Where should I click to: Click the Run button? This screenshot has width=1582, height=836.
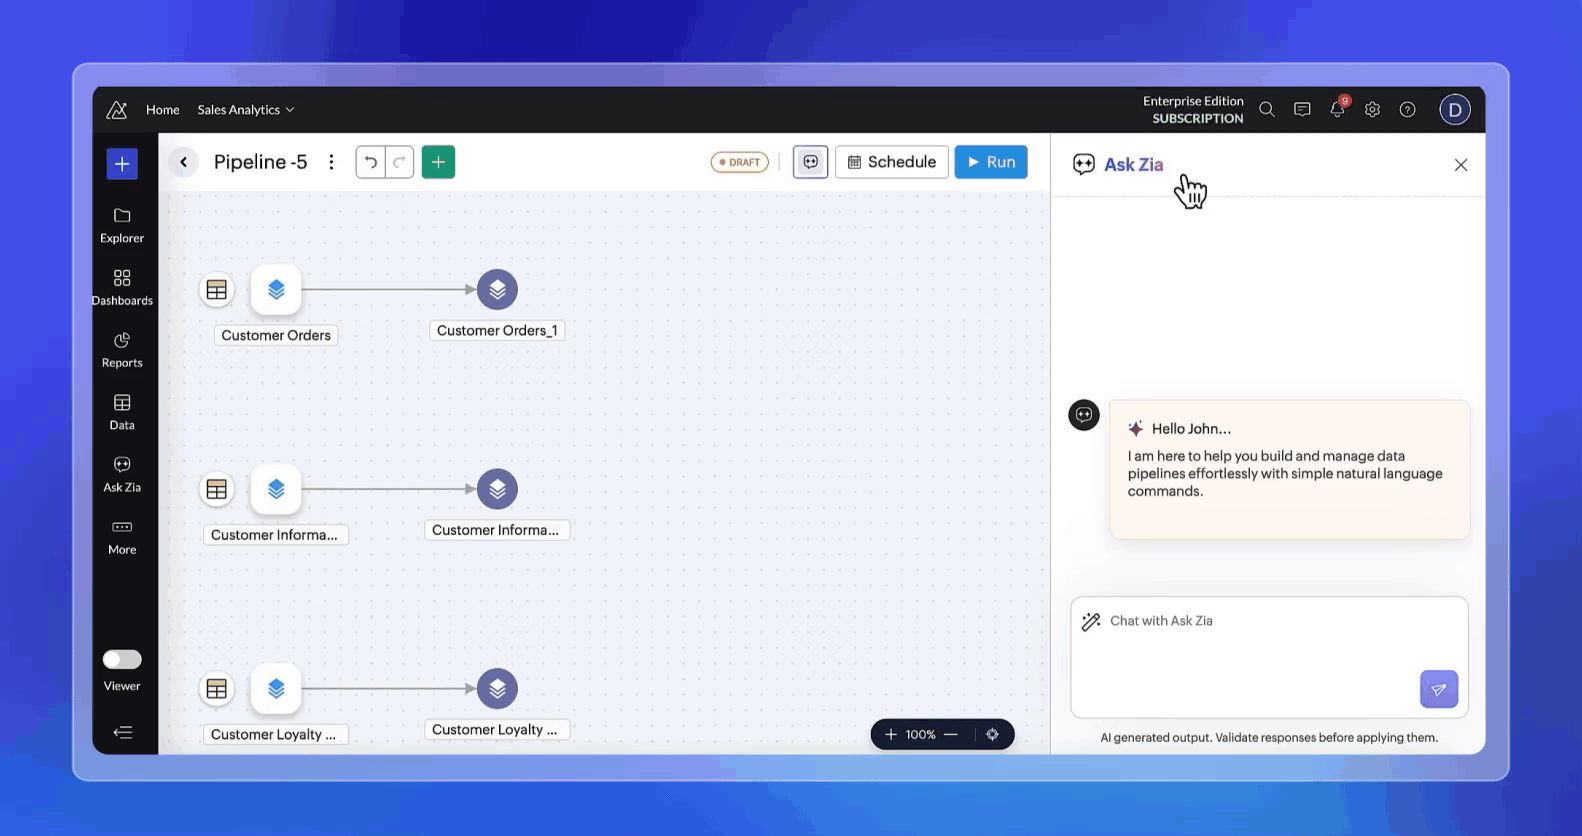click(990, 162)
